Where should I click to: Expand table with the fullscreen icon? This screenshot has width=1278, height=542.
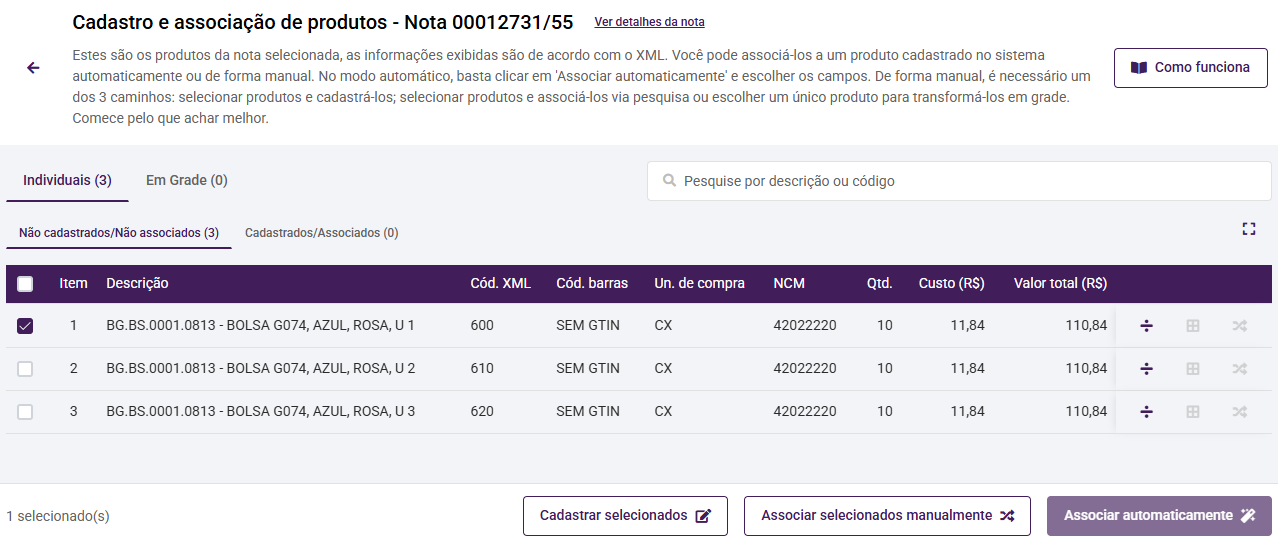[x=1248, y=229]
